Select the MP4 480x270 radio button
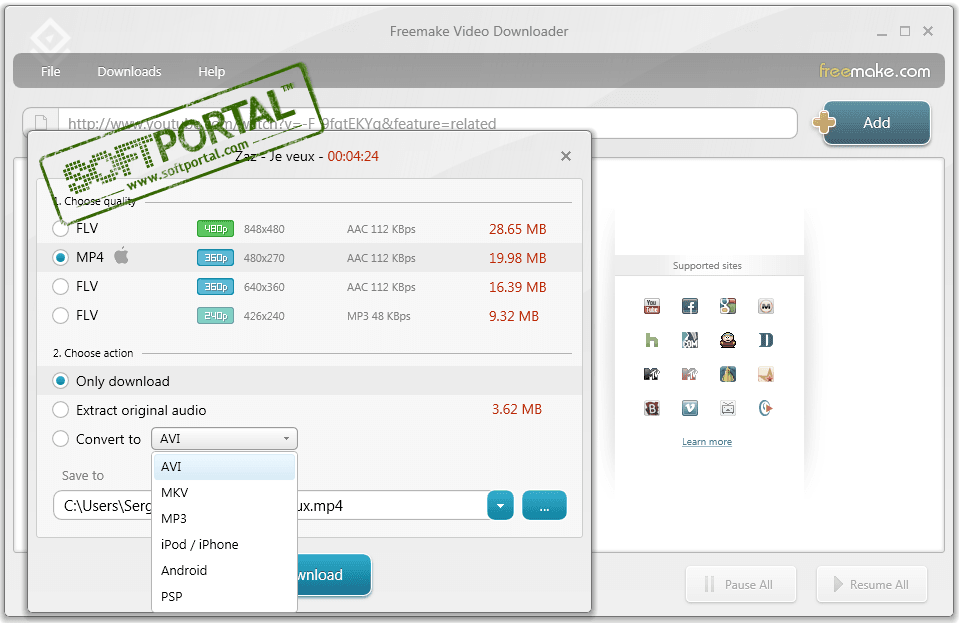This screenshot has height=623, width=959. pyautogui.click(x=61, y=257)
